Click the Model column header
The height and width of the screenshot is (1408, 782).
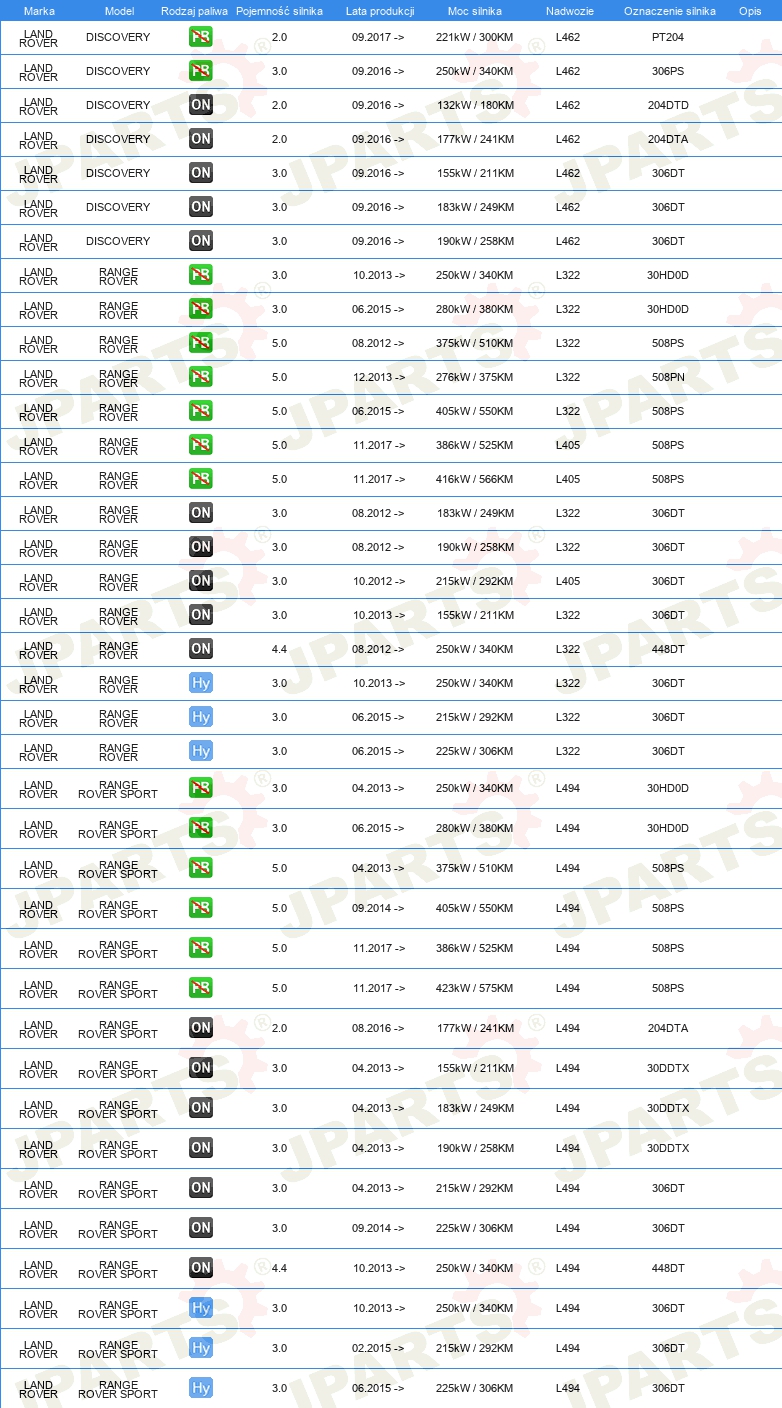[x=119, y=11]
